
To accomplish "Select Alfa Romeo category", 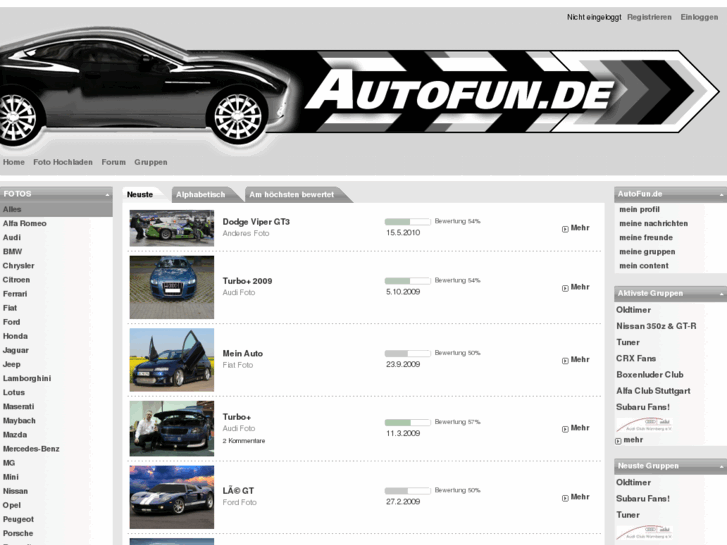I will (25, 223).
